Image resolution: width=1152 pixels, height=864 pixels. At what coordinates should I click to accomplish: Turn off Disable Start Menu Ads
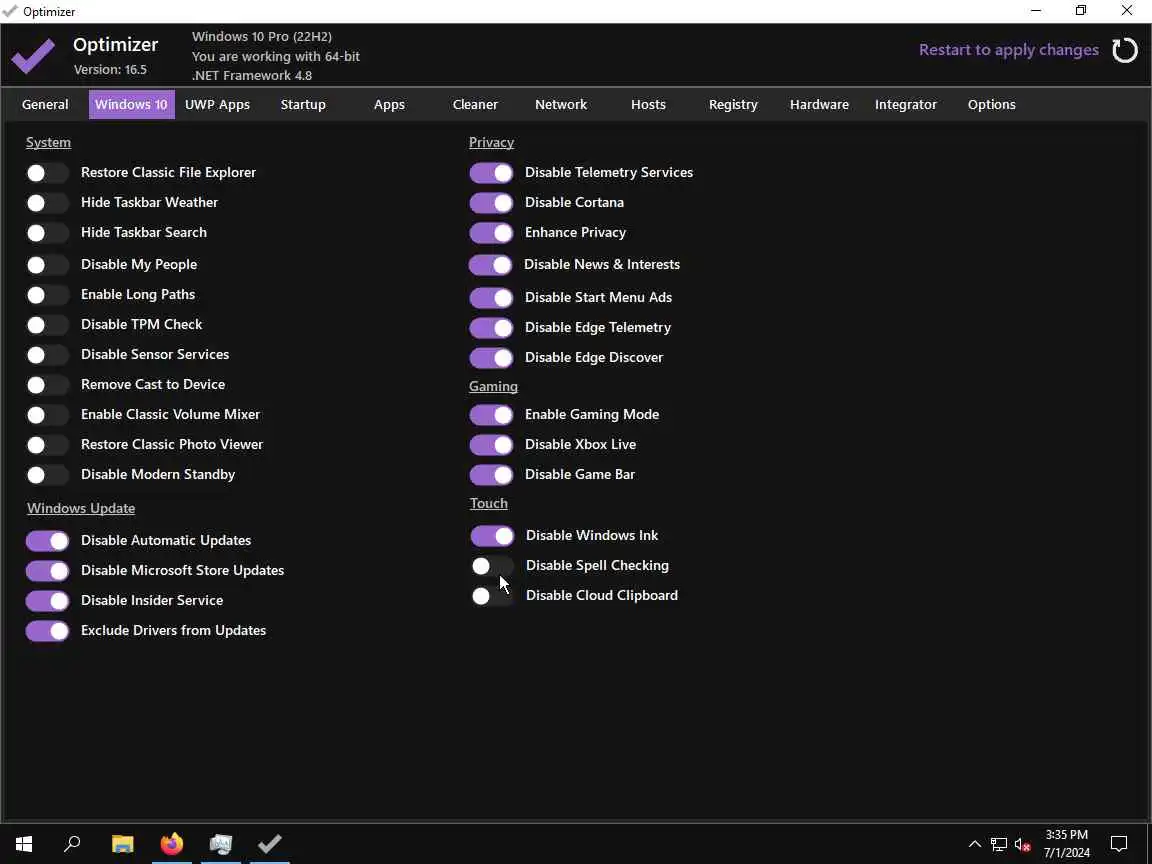(x=491, y=298)
